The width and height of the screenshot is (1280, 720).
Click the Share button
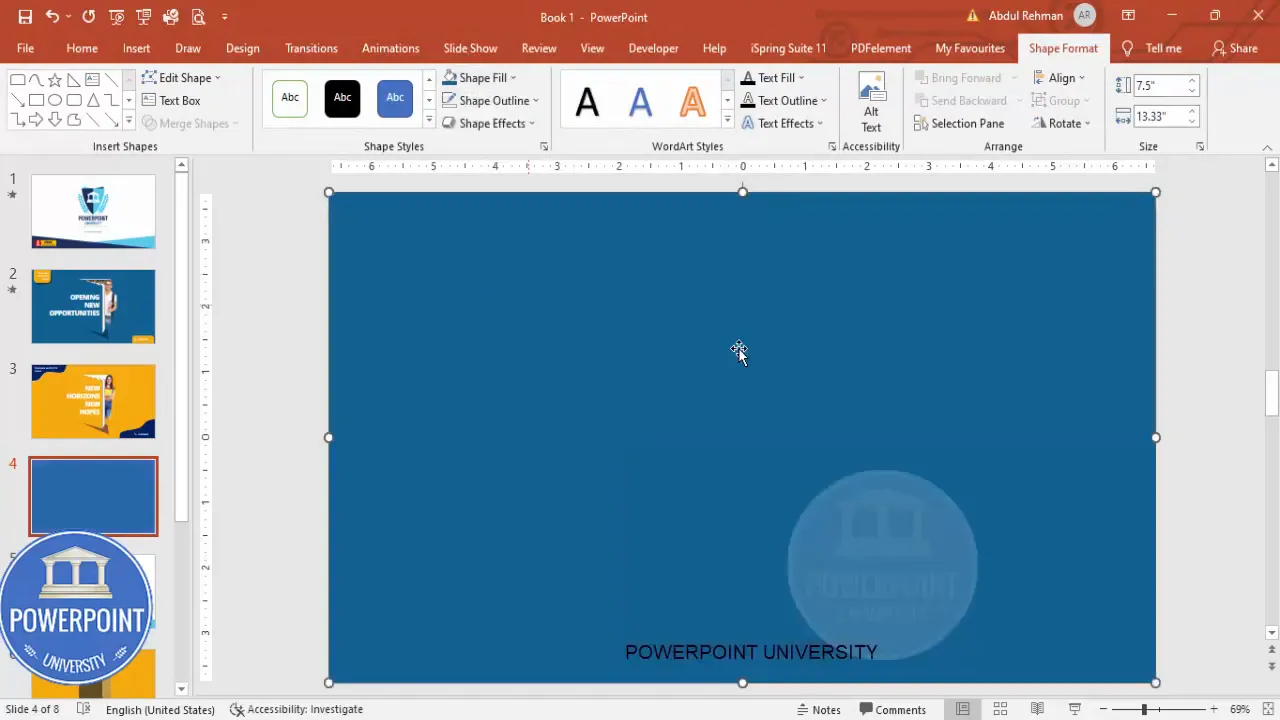1234,48
